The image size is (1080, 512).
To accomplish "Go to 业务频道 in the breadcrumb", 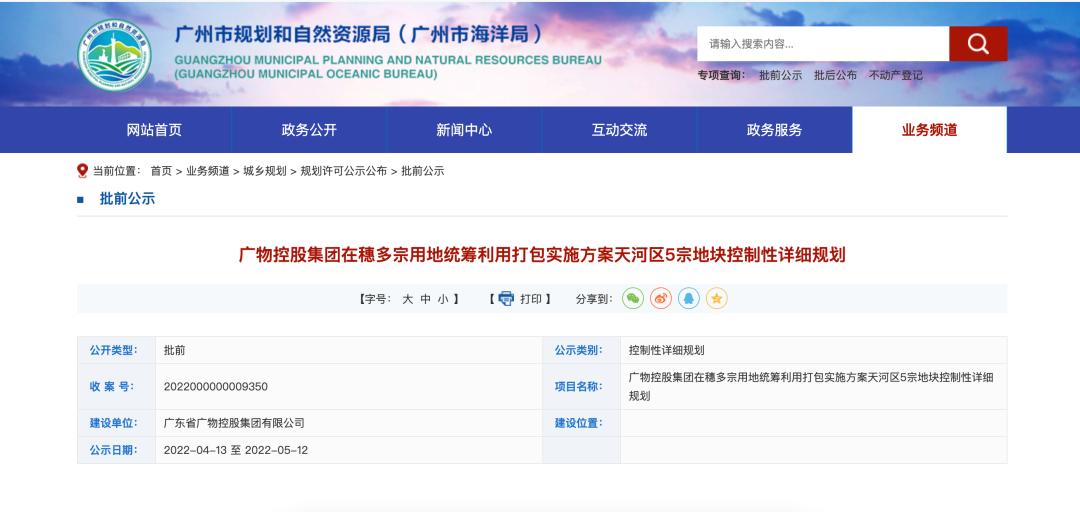I will click(x=207, y=171).
